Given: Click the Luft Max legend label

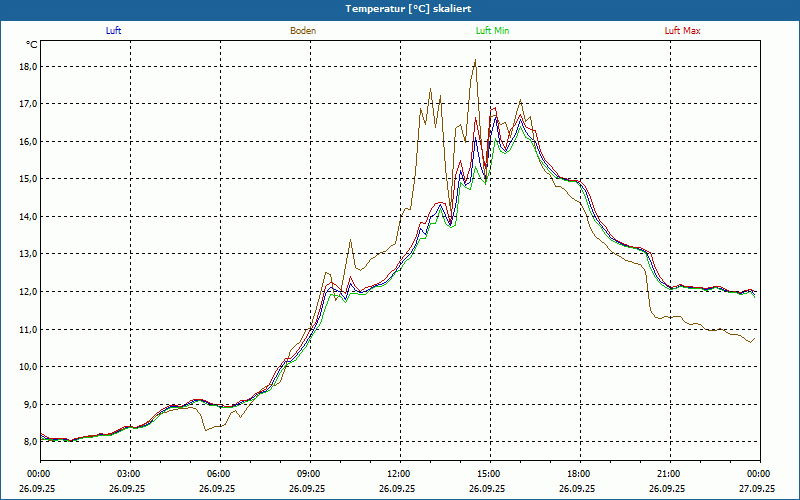Looking at the screenshot, I should [x=683, y=31].
